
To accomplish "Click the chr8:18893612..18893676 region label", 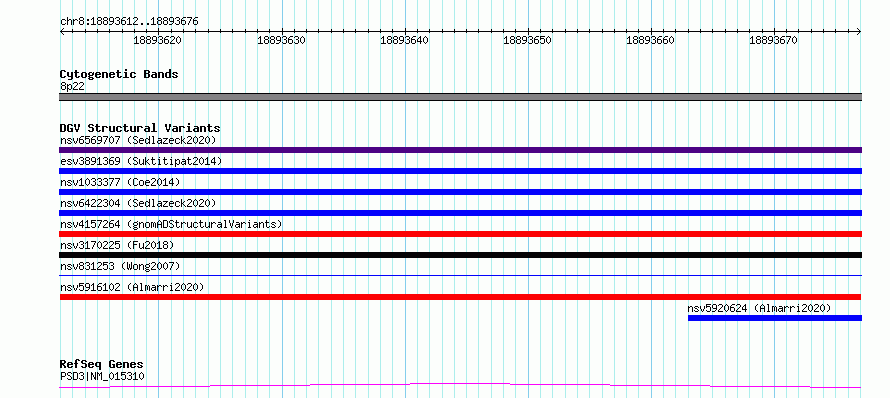I will coord(129,22).
